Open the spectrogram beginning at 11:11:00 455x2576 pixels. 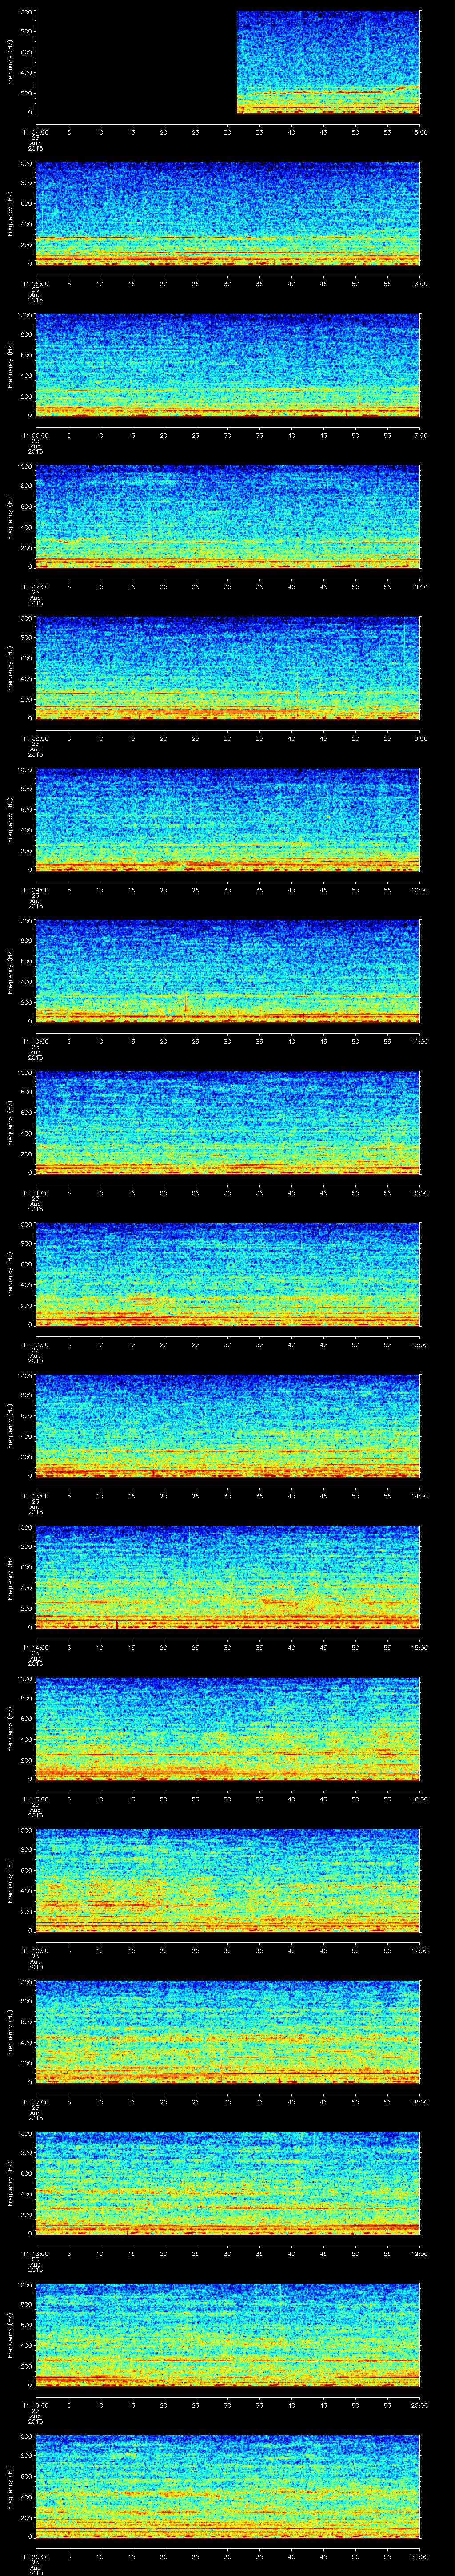(228, 1123)
